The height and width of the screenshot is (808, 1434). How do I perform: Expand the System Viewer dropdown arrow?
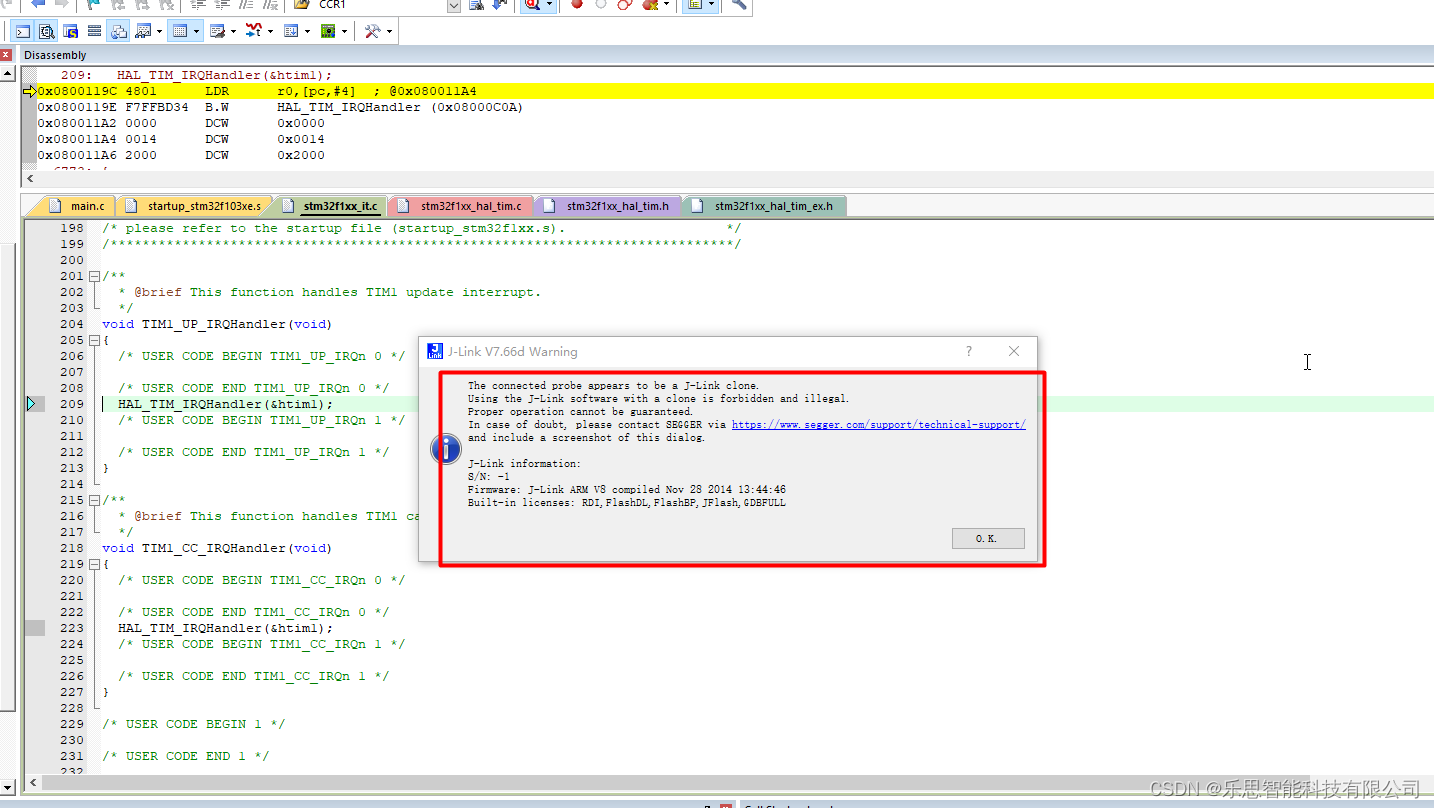[344, 32]
